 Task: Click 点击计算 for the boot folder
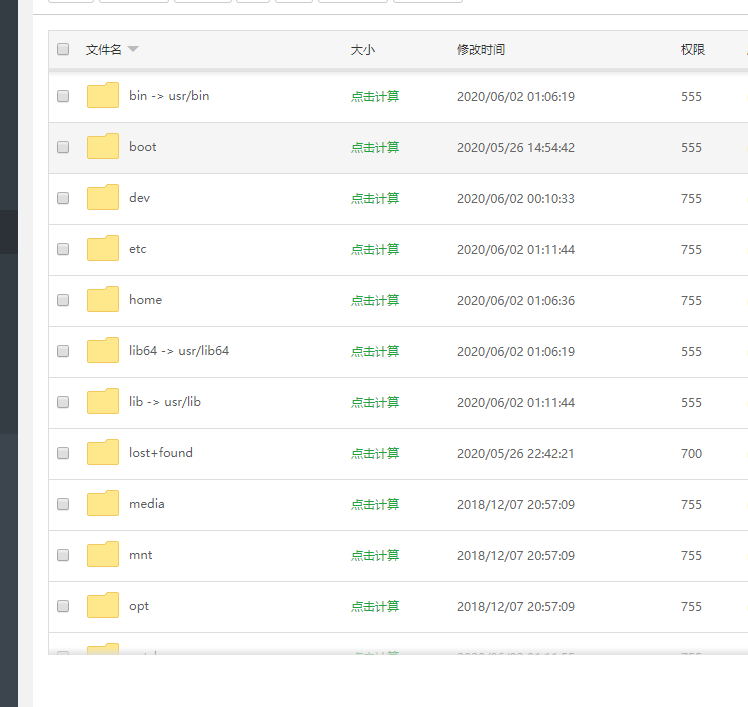(x=375, y=147)
